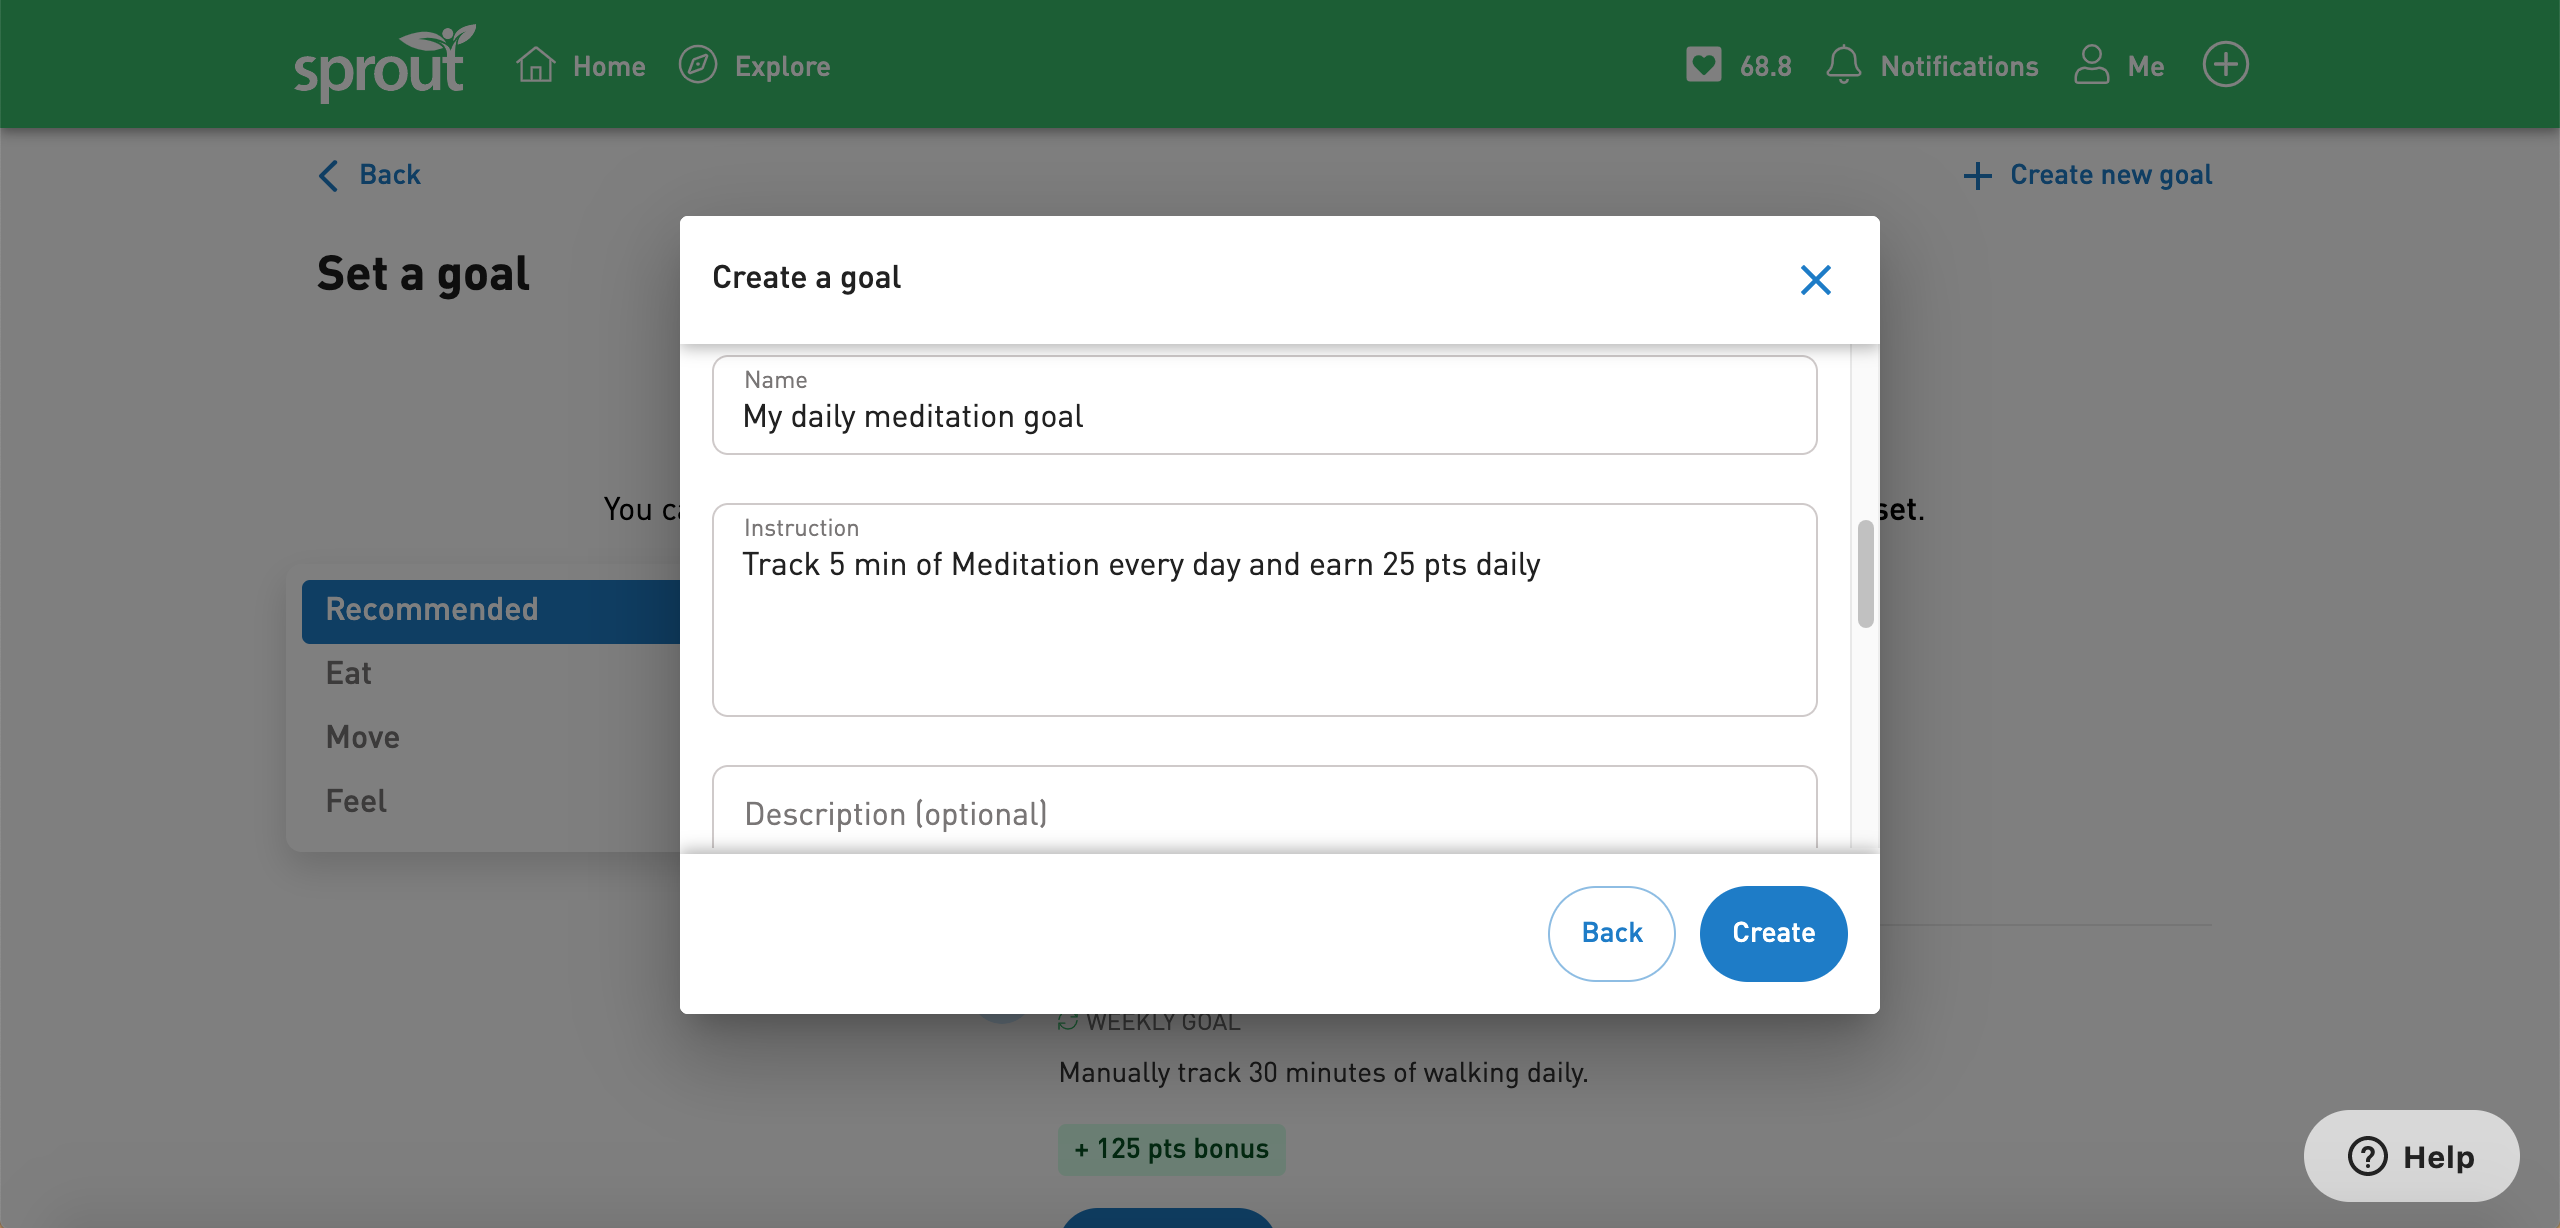Click the Create button to save goal
The image size is (2560, 1228).
(x=1773, y=932)
